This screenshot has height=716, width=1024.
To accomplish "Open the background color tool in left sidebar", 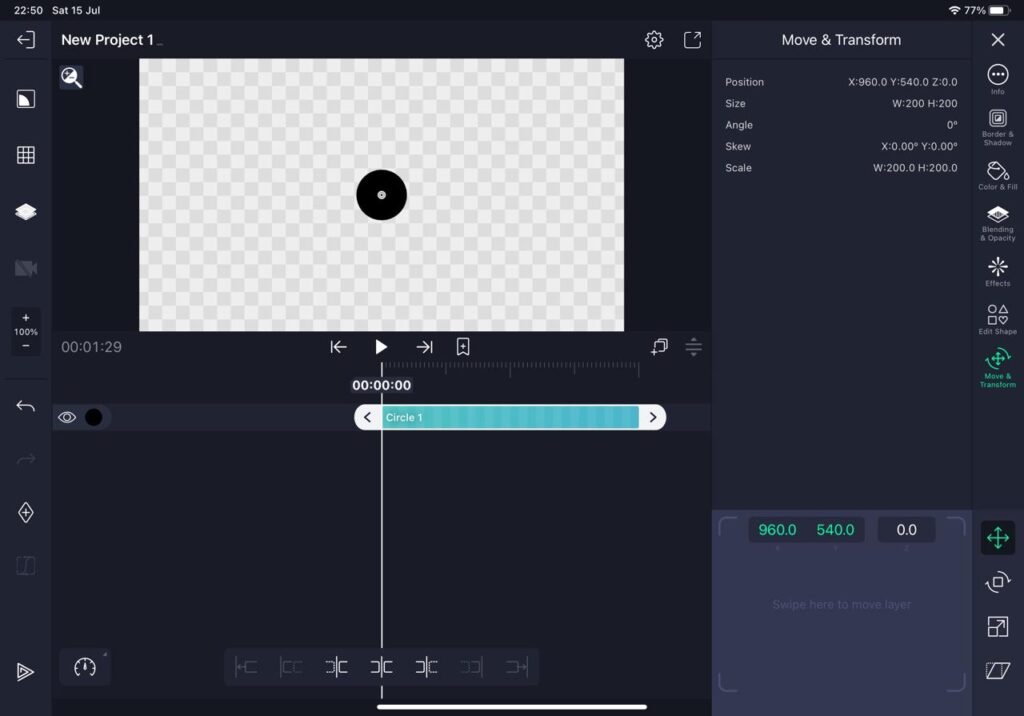I will click(x=25, y=99).
